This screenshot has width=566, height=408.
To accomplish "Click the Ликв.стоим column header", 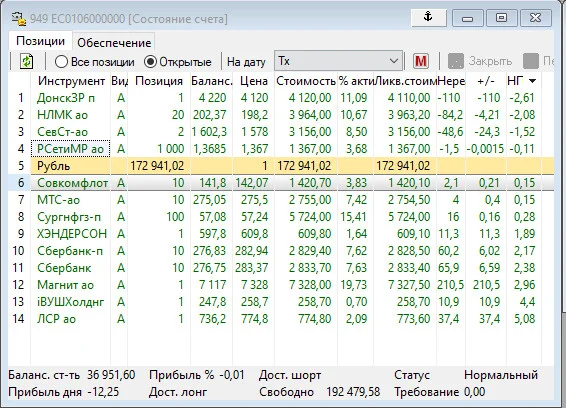I will pyautogui.click(x=405, y=81).
